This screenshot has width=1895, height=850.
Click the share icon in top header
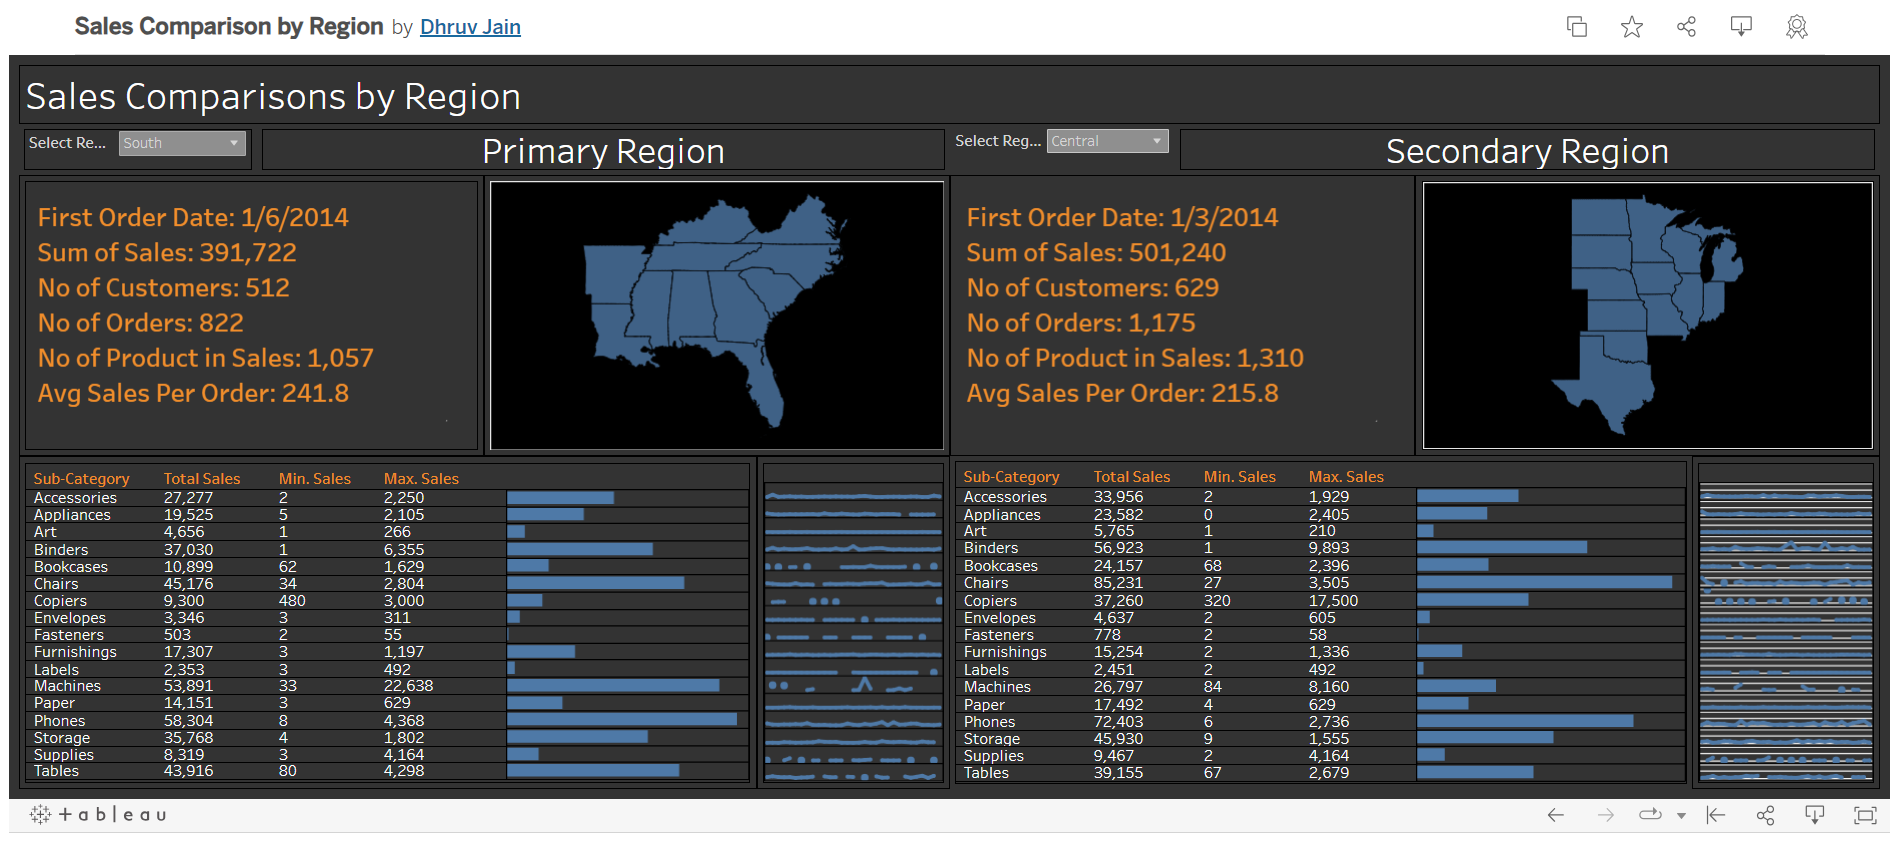[x=1686, y=27]
